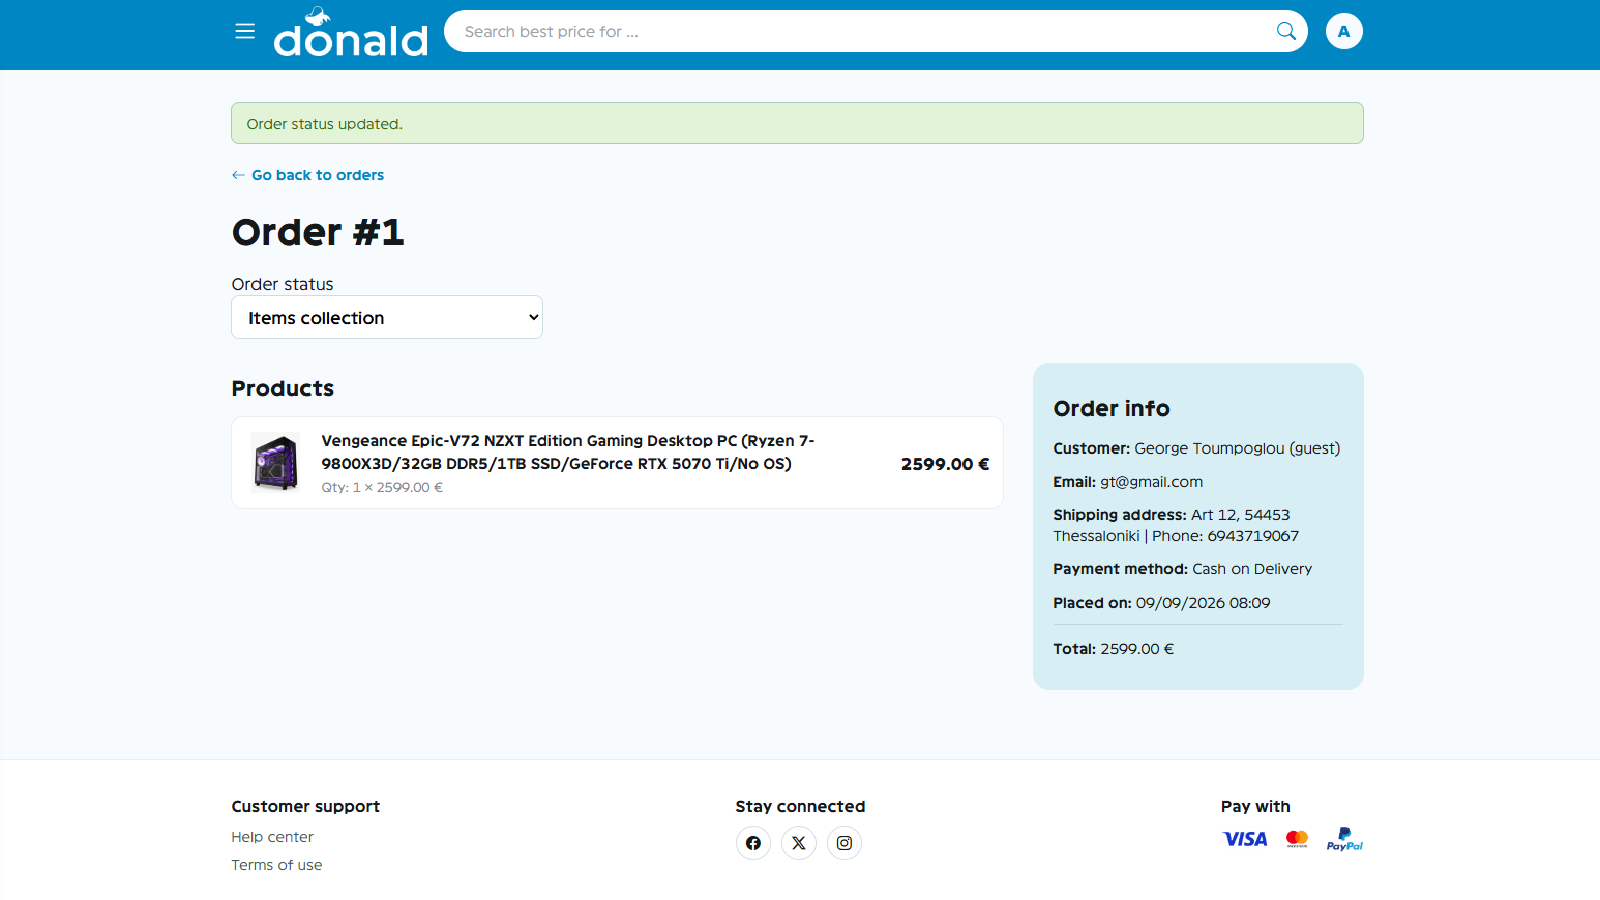Click the gaming desktop PC thumbnail
The width and height of the screenshot is (1600, 900).
(276, 462)
